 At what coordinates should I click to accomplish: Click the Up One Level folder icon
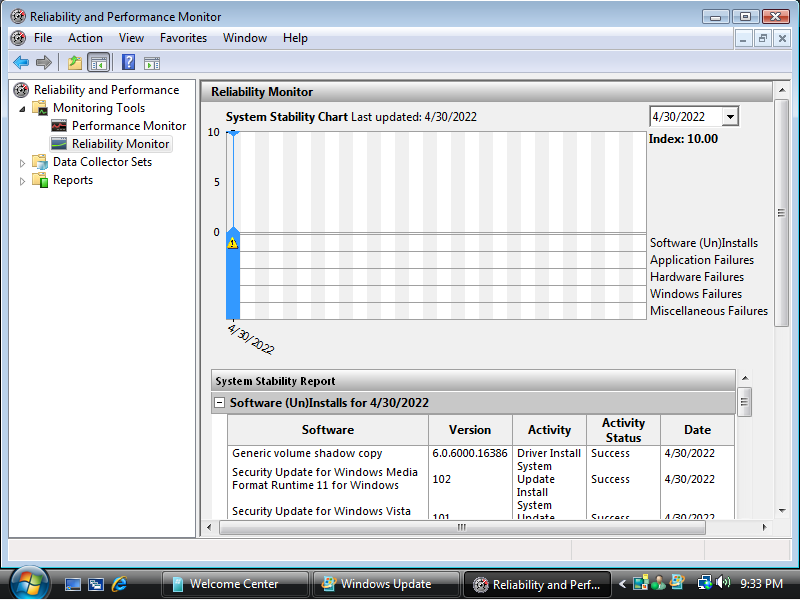74,63
